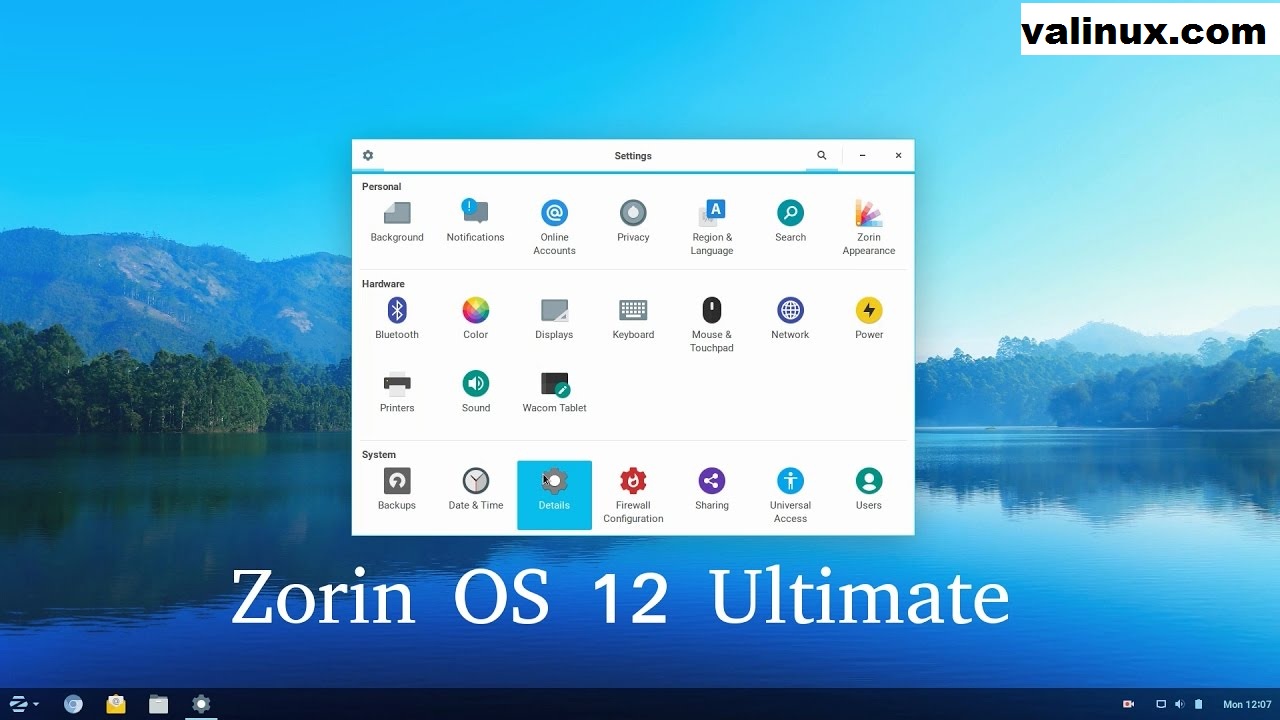1280x720 pixels.
Task: Open the Sharing settings
Action: (x=712, y=490)
